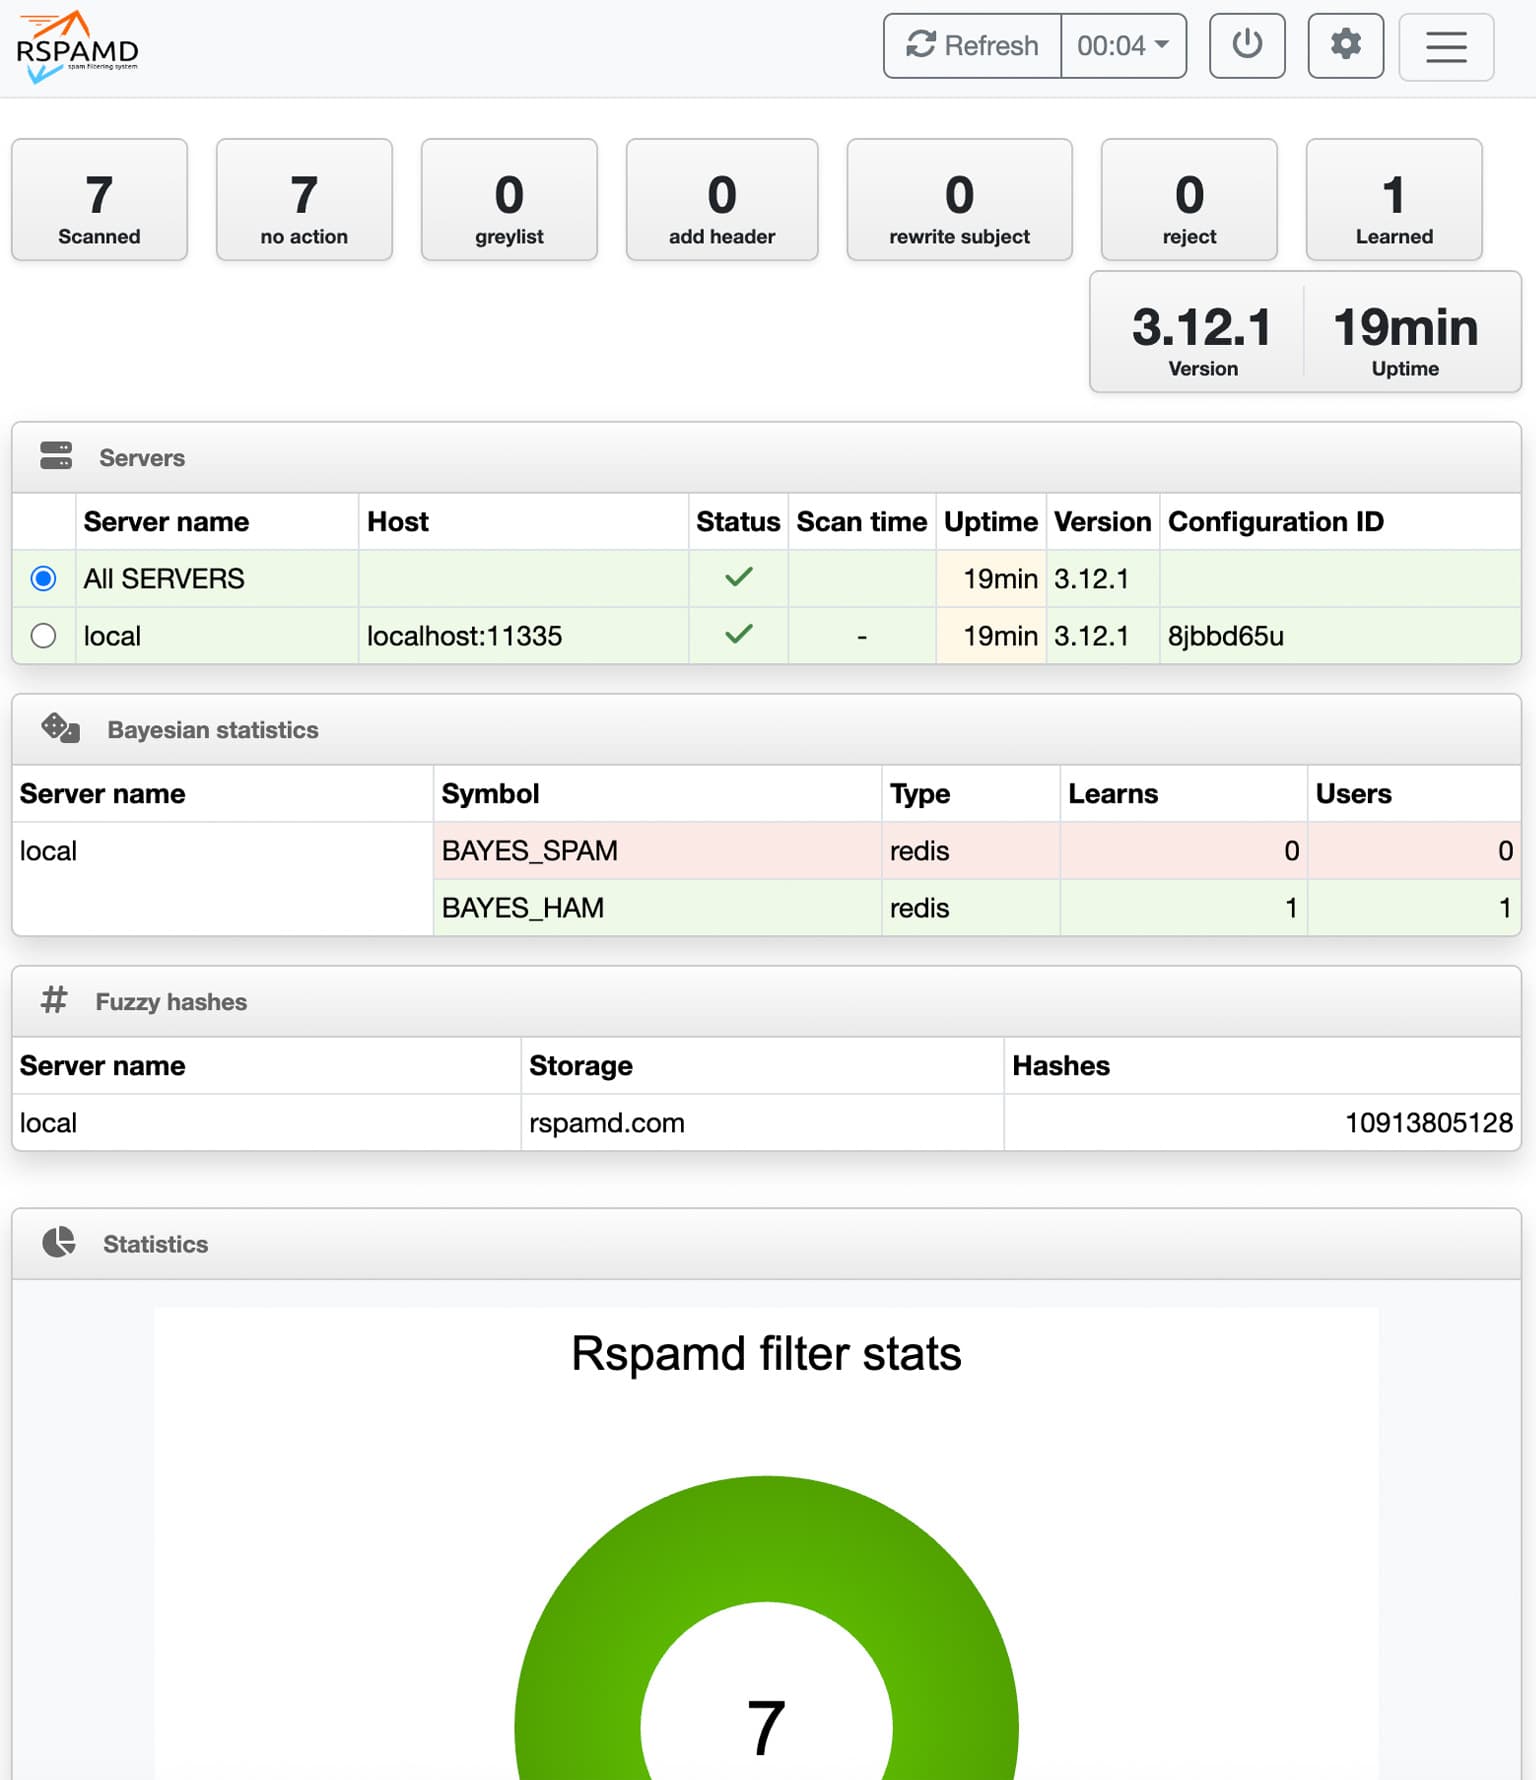Viewport: 1536px width, 1780px height.
Task: Click the Refresh button
Action: pyautogui.click(x=972, y=46)
